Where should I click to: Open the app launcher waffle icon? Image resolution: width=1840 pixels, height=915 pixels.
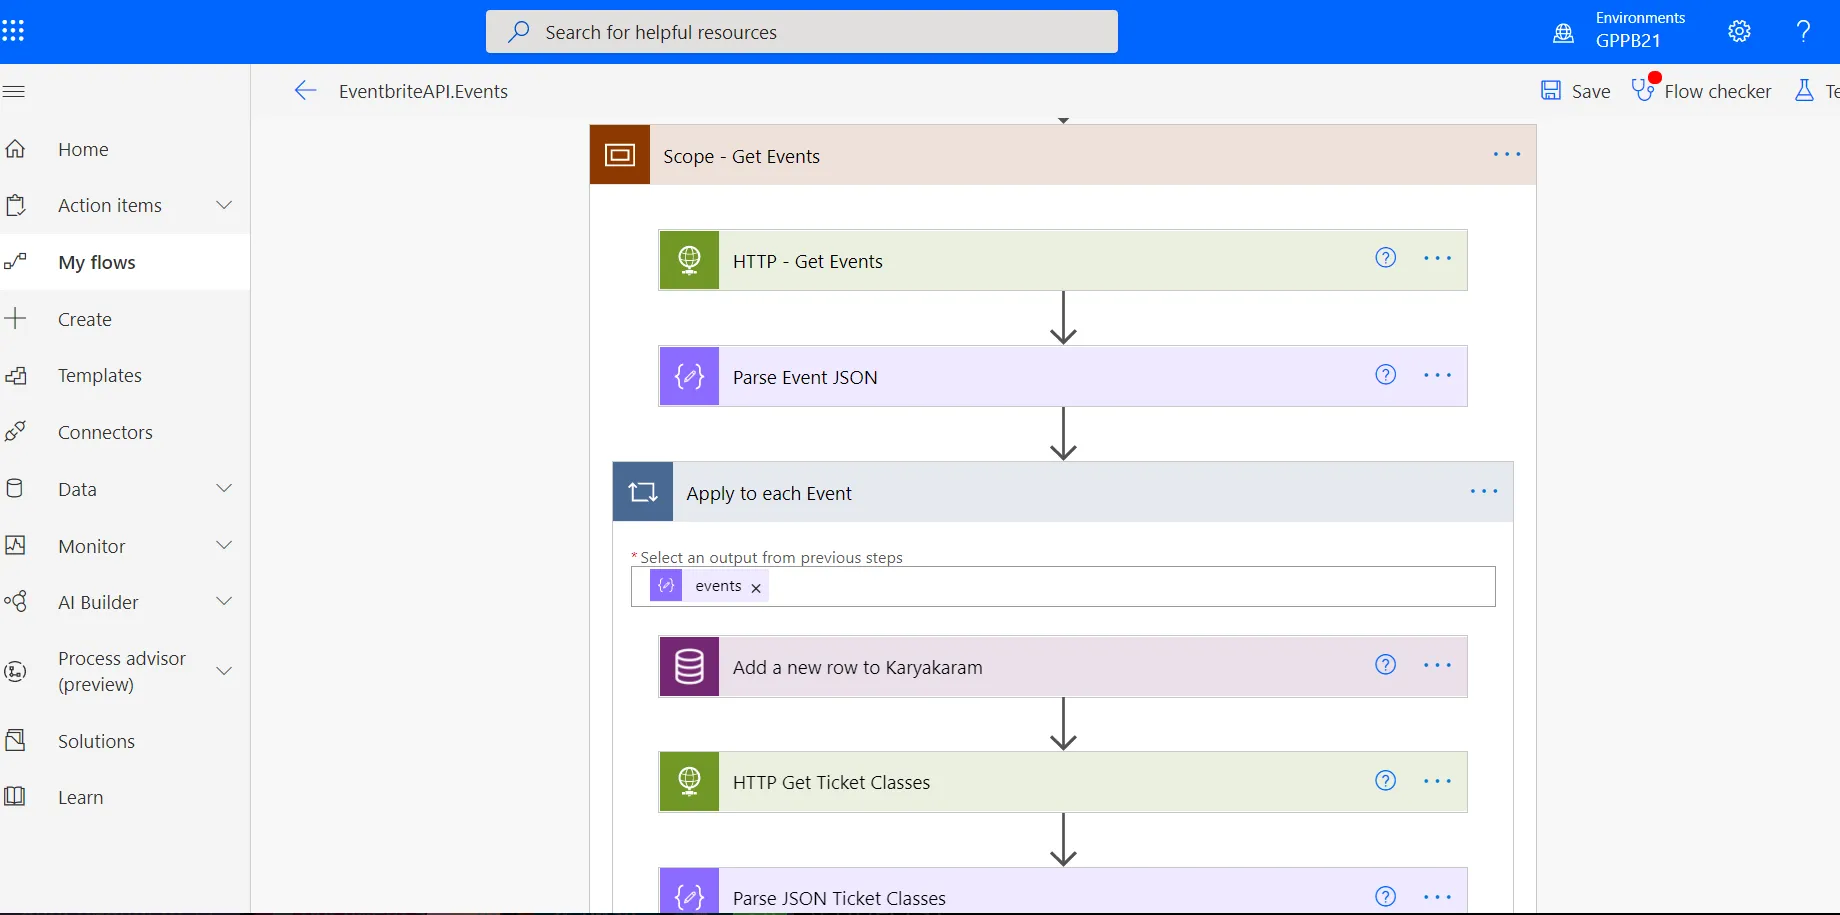click(13, 31)
